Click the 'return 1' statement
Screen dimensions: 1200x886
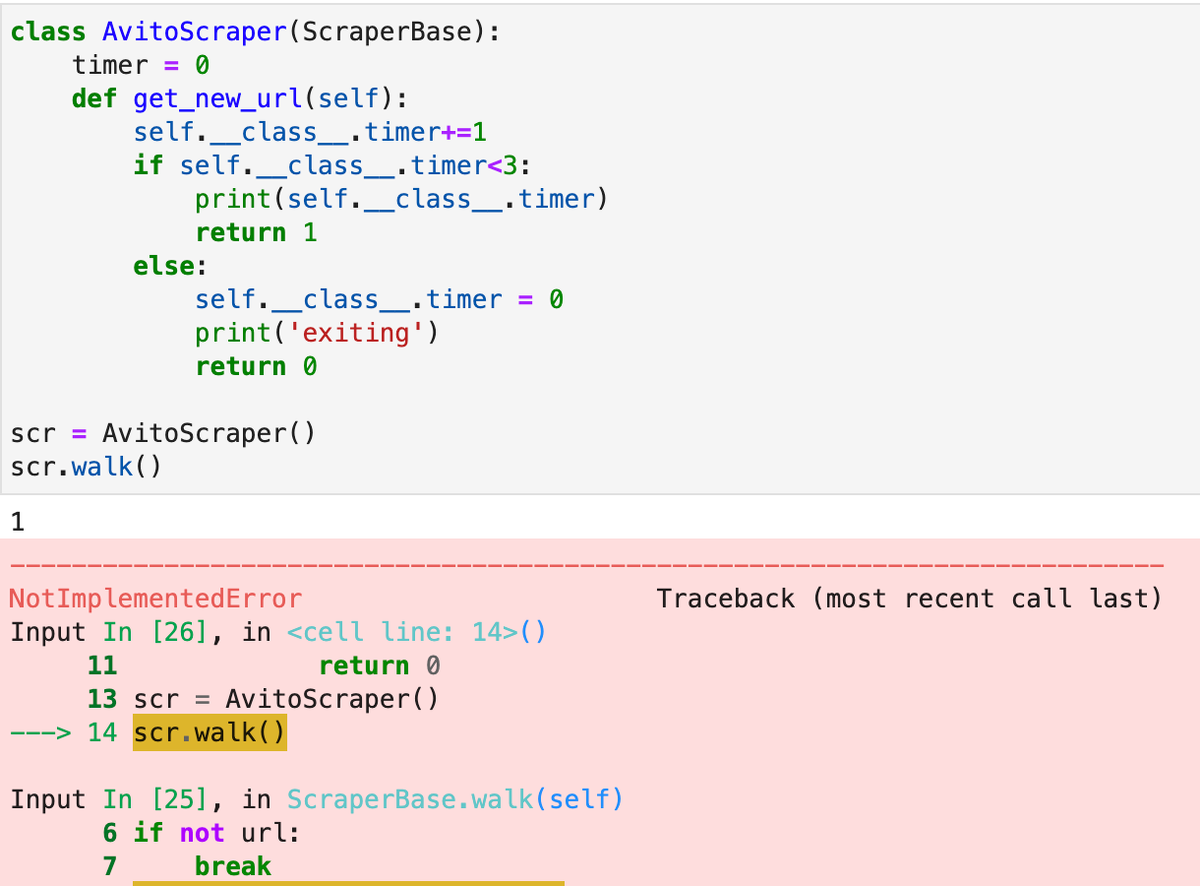(x=256, y=232)
